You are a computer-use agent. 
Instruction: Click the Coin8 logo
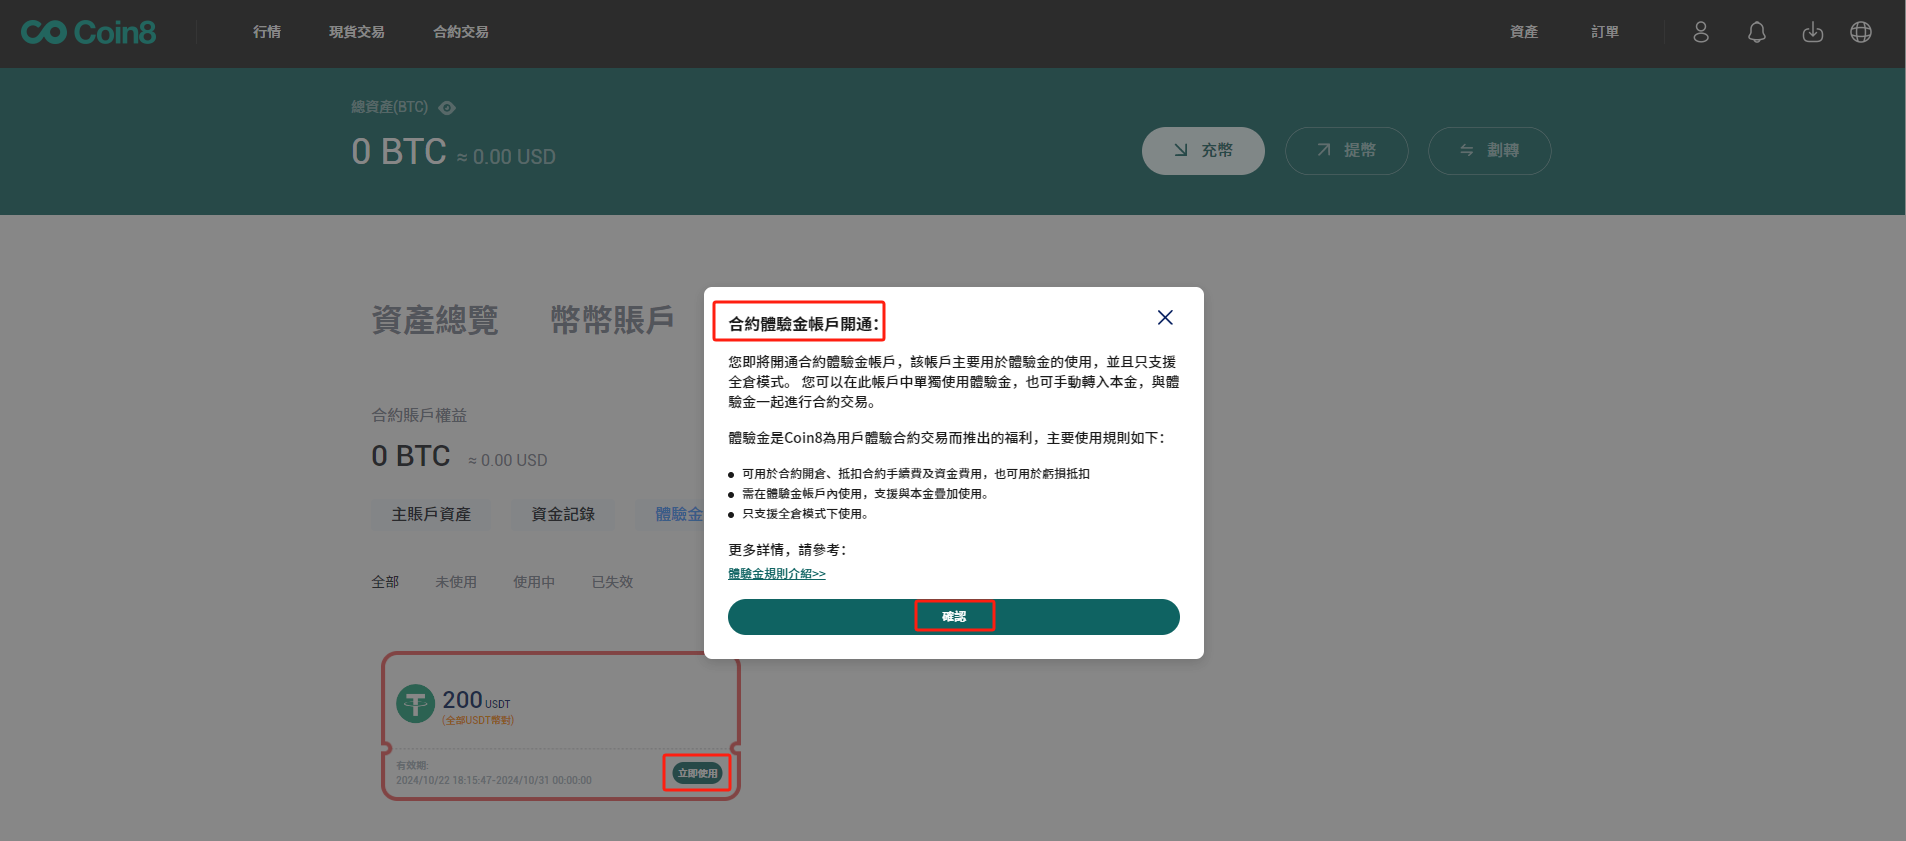tap(88, 32)
